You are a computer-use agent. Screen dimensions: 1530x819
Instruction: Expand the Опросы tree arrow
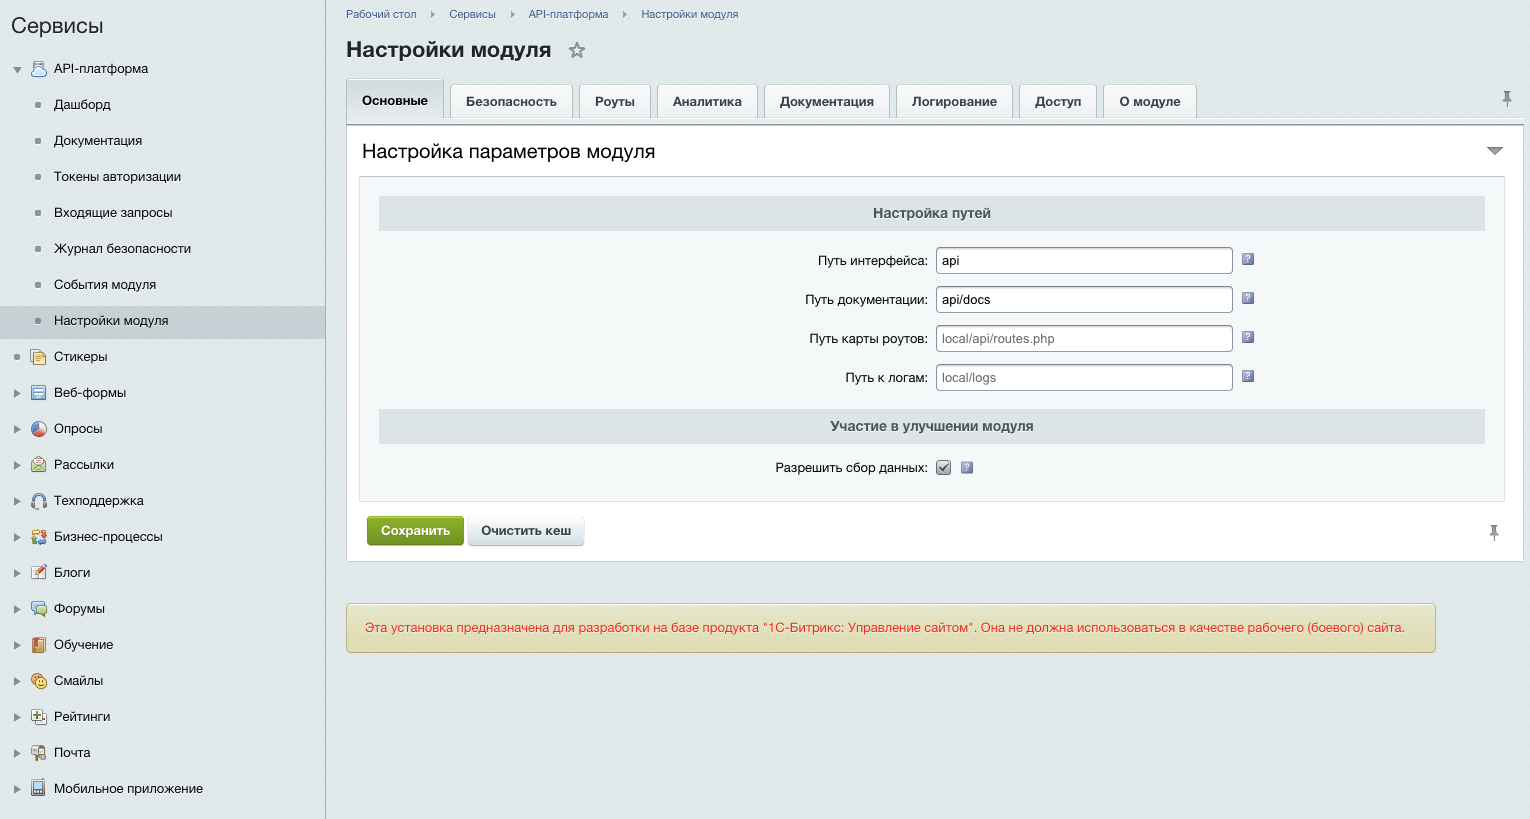click(17, 429)
